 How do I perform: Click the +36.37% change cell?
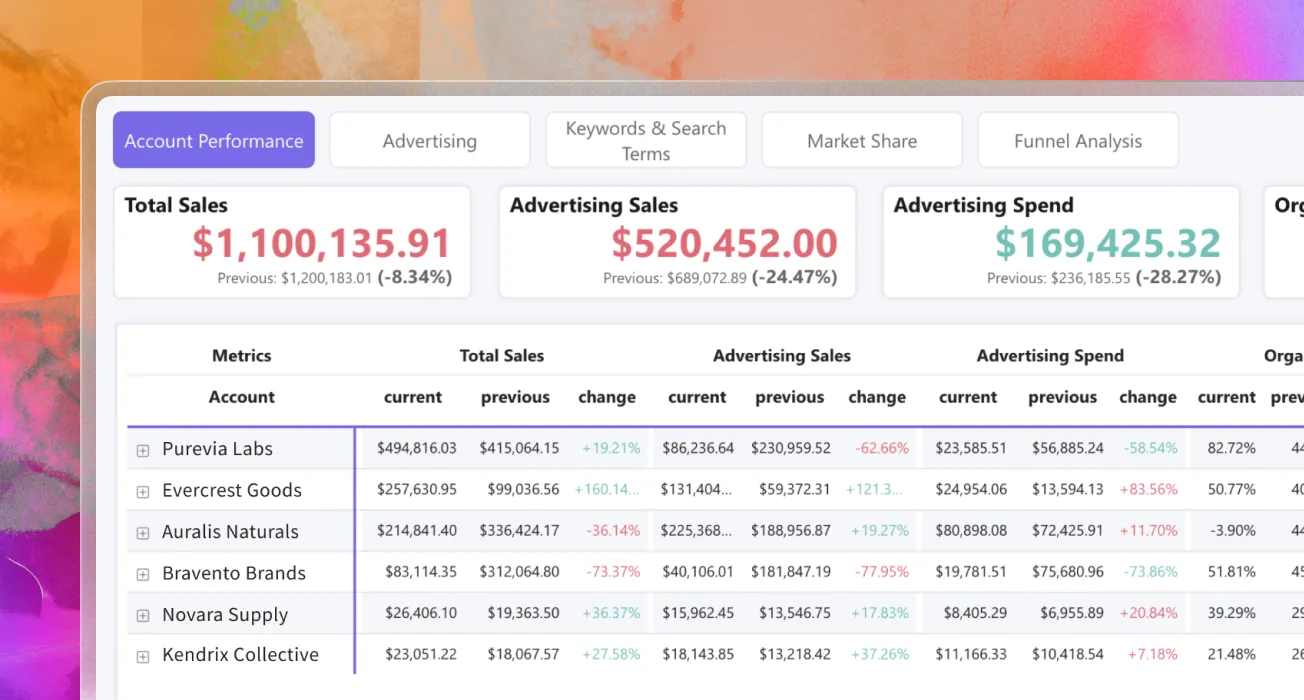pyautogui.click(x=611, y=614)
